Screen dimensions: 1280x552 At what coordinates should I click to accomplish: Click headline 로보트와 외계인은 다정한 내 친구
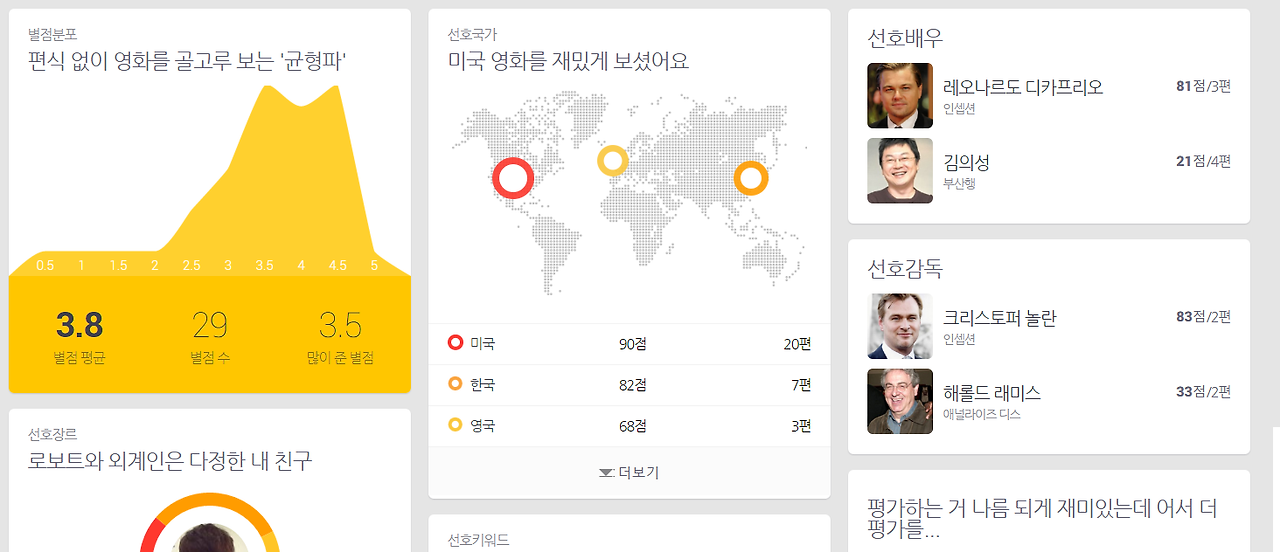coord(170,461)
